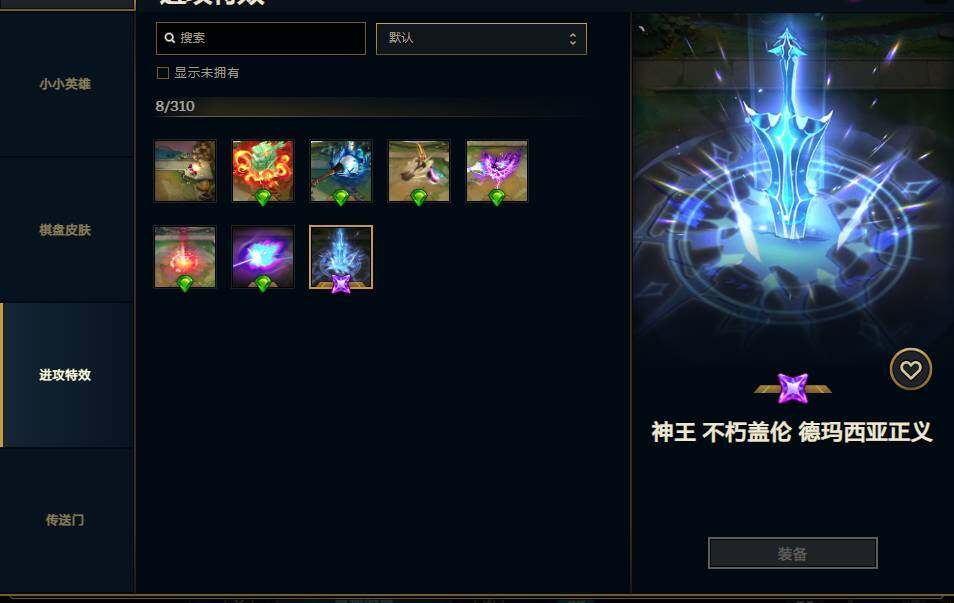This screenshot has width=954, height=603.
Task: Select the first default attack effect thumbnail
Action: tap(185, 171)
